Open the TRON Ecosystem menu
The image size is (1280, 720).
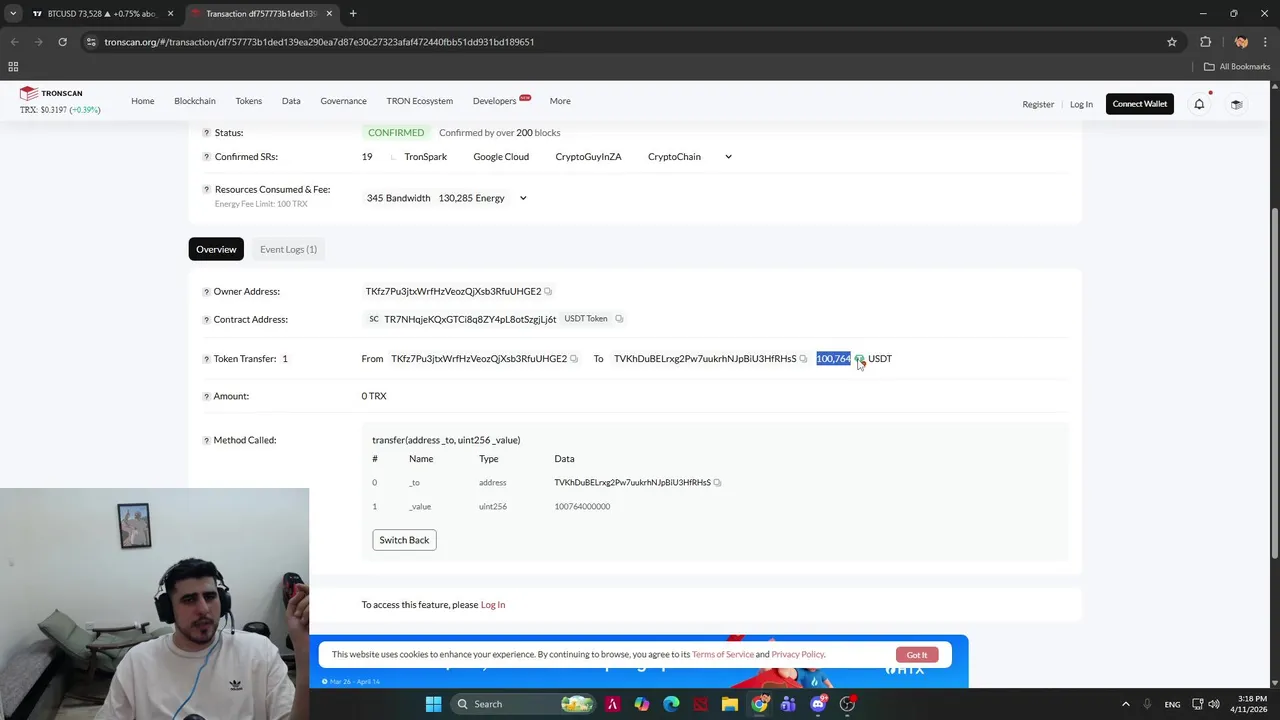pyautogui.click(x=420, y=101)
